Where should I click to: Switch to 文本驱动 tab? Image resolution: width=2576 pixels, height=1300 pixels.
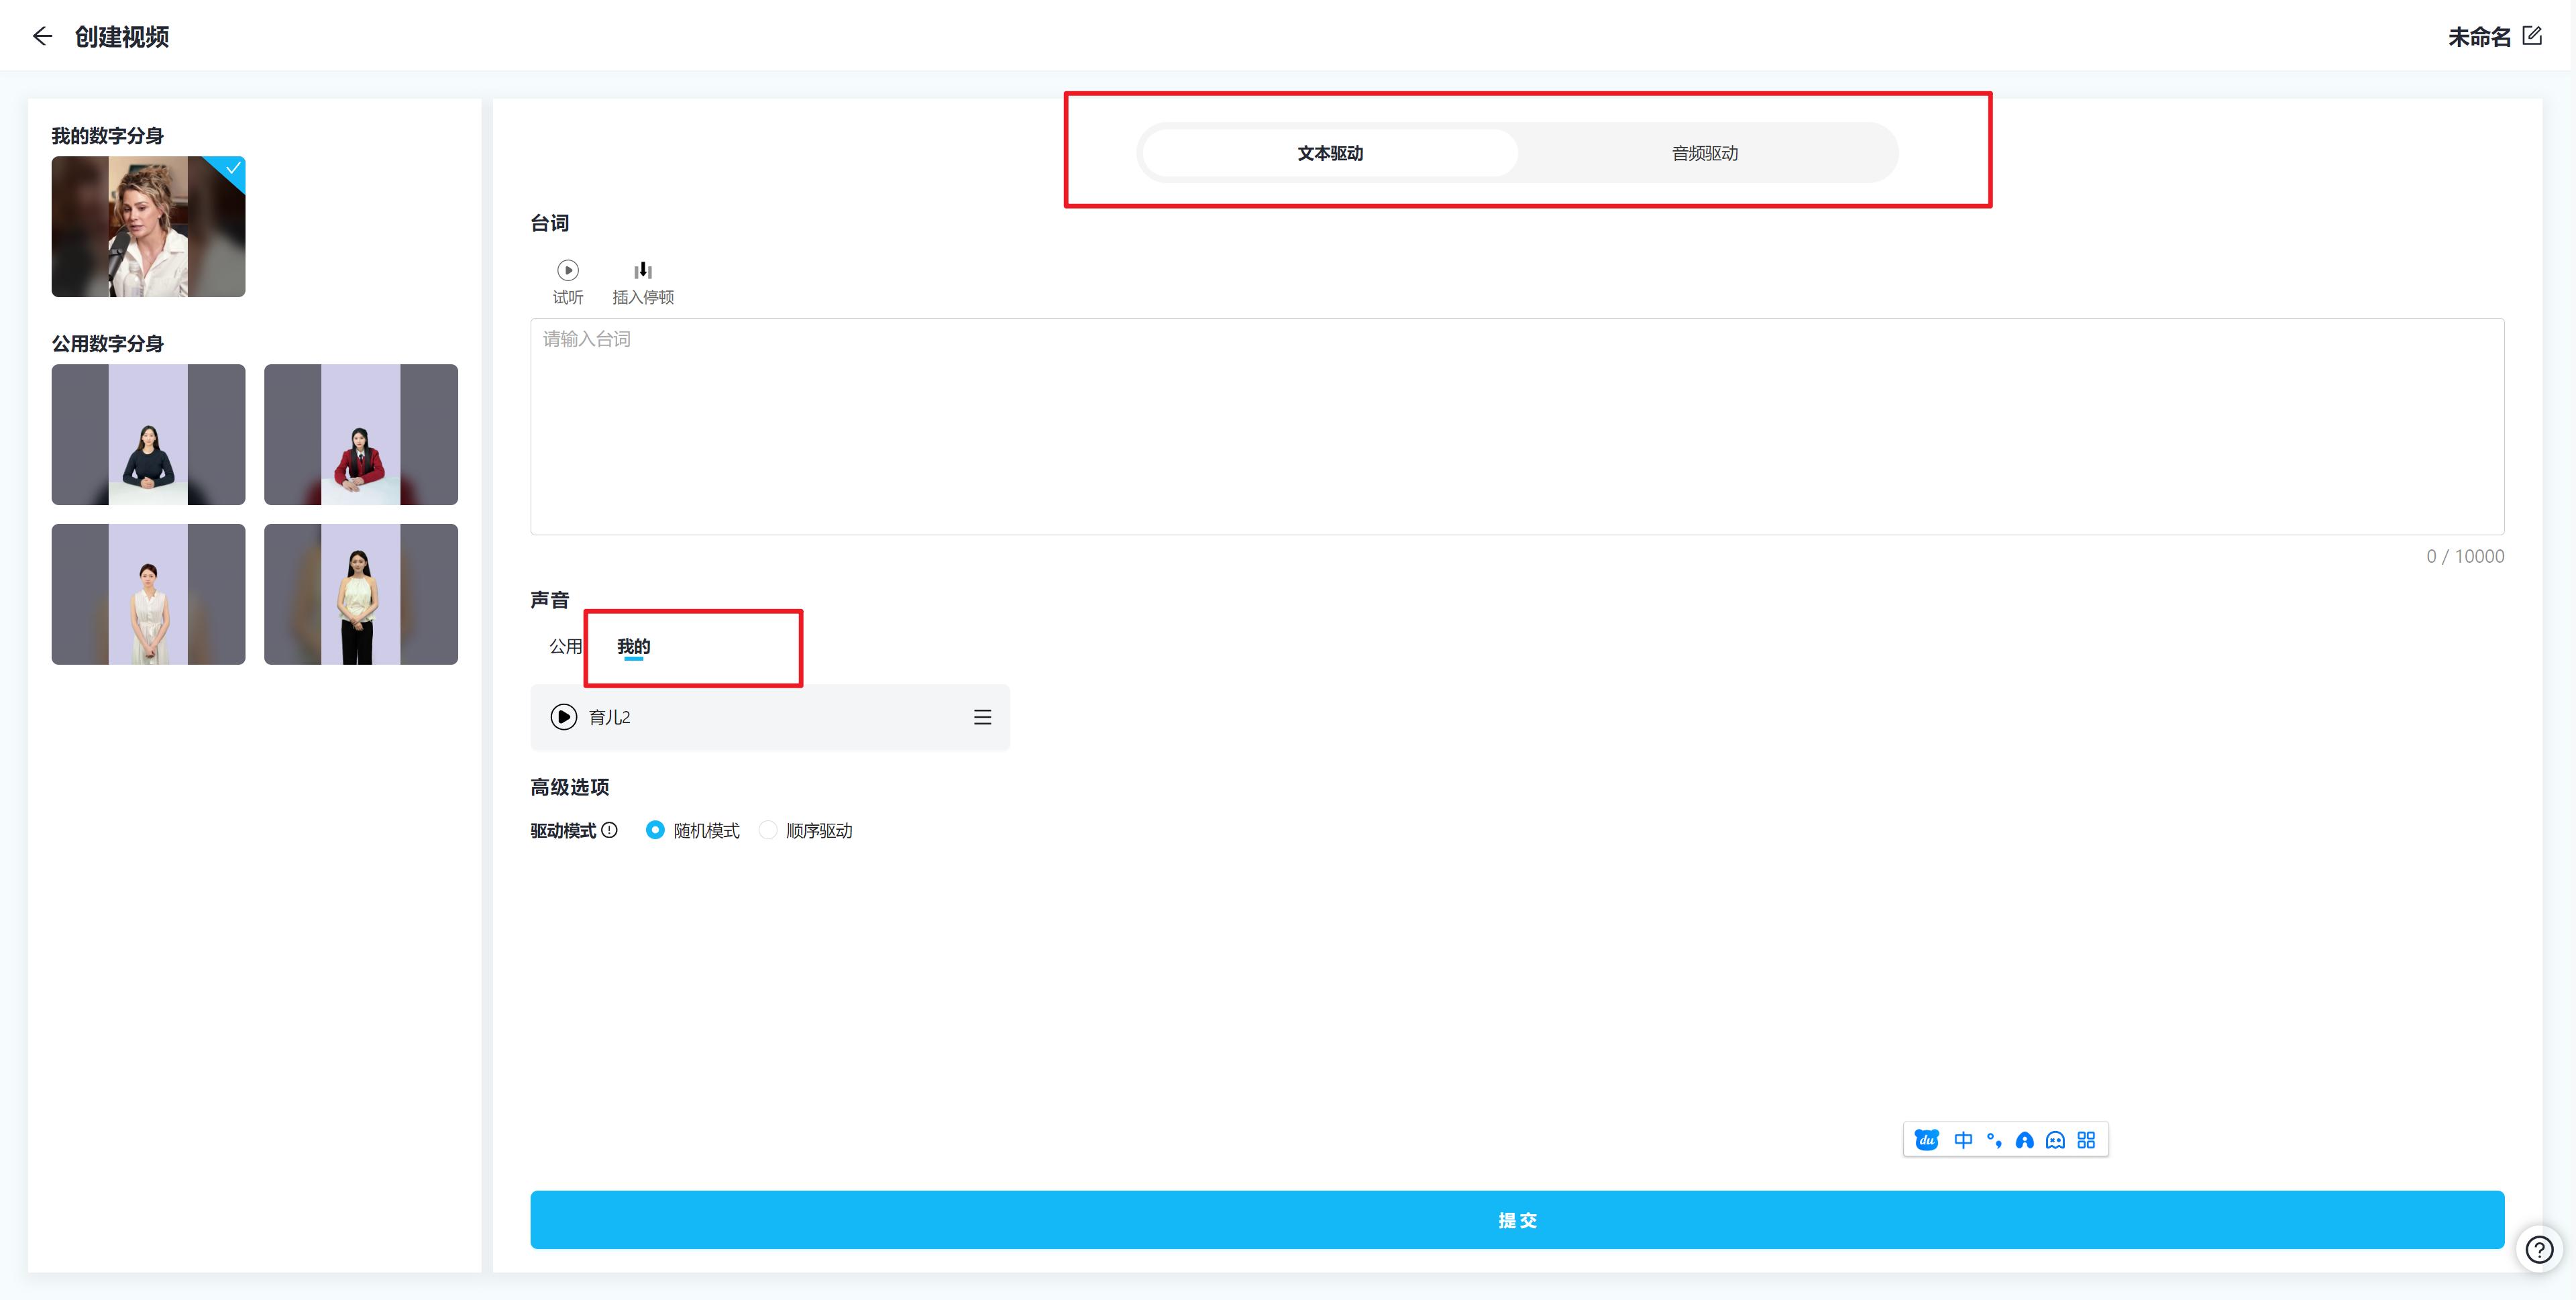pos(1330,153)
